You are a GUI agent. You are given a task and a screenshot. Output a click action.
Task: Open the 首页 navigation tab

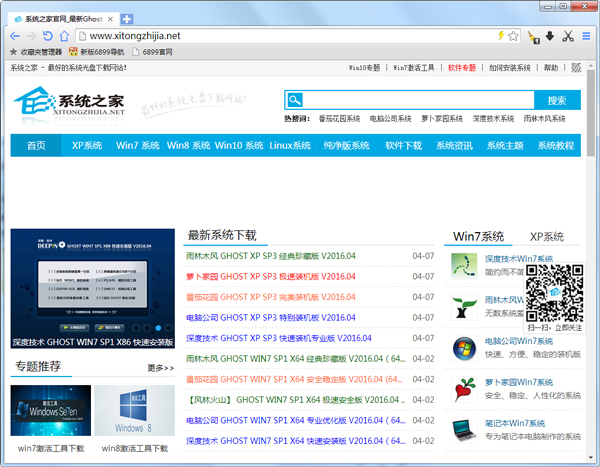[x=36, y=145]
